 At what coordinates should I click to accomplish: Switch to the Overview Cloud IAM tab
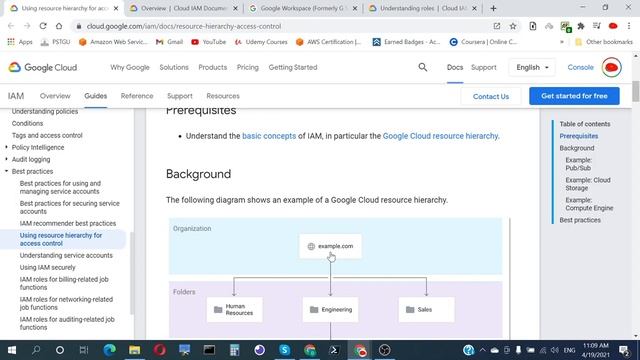[184, 8]
